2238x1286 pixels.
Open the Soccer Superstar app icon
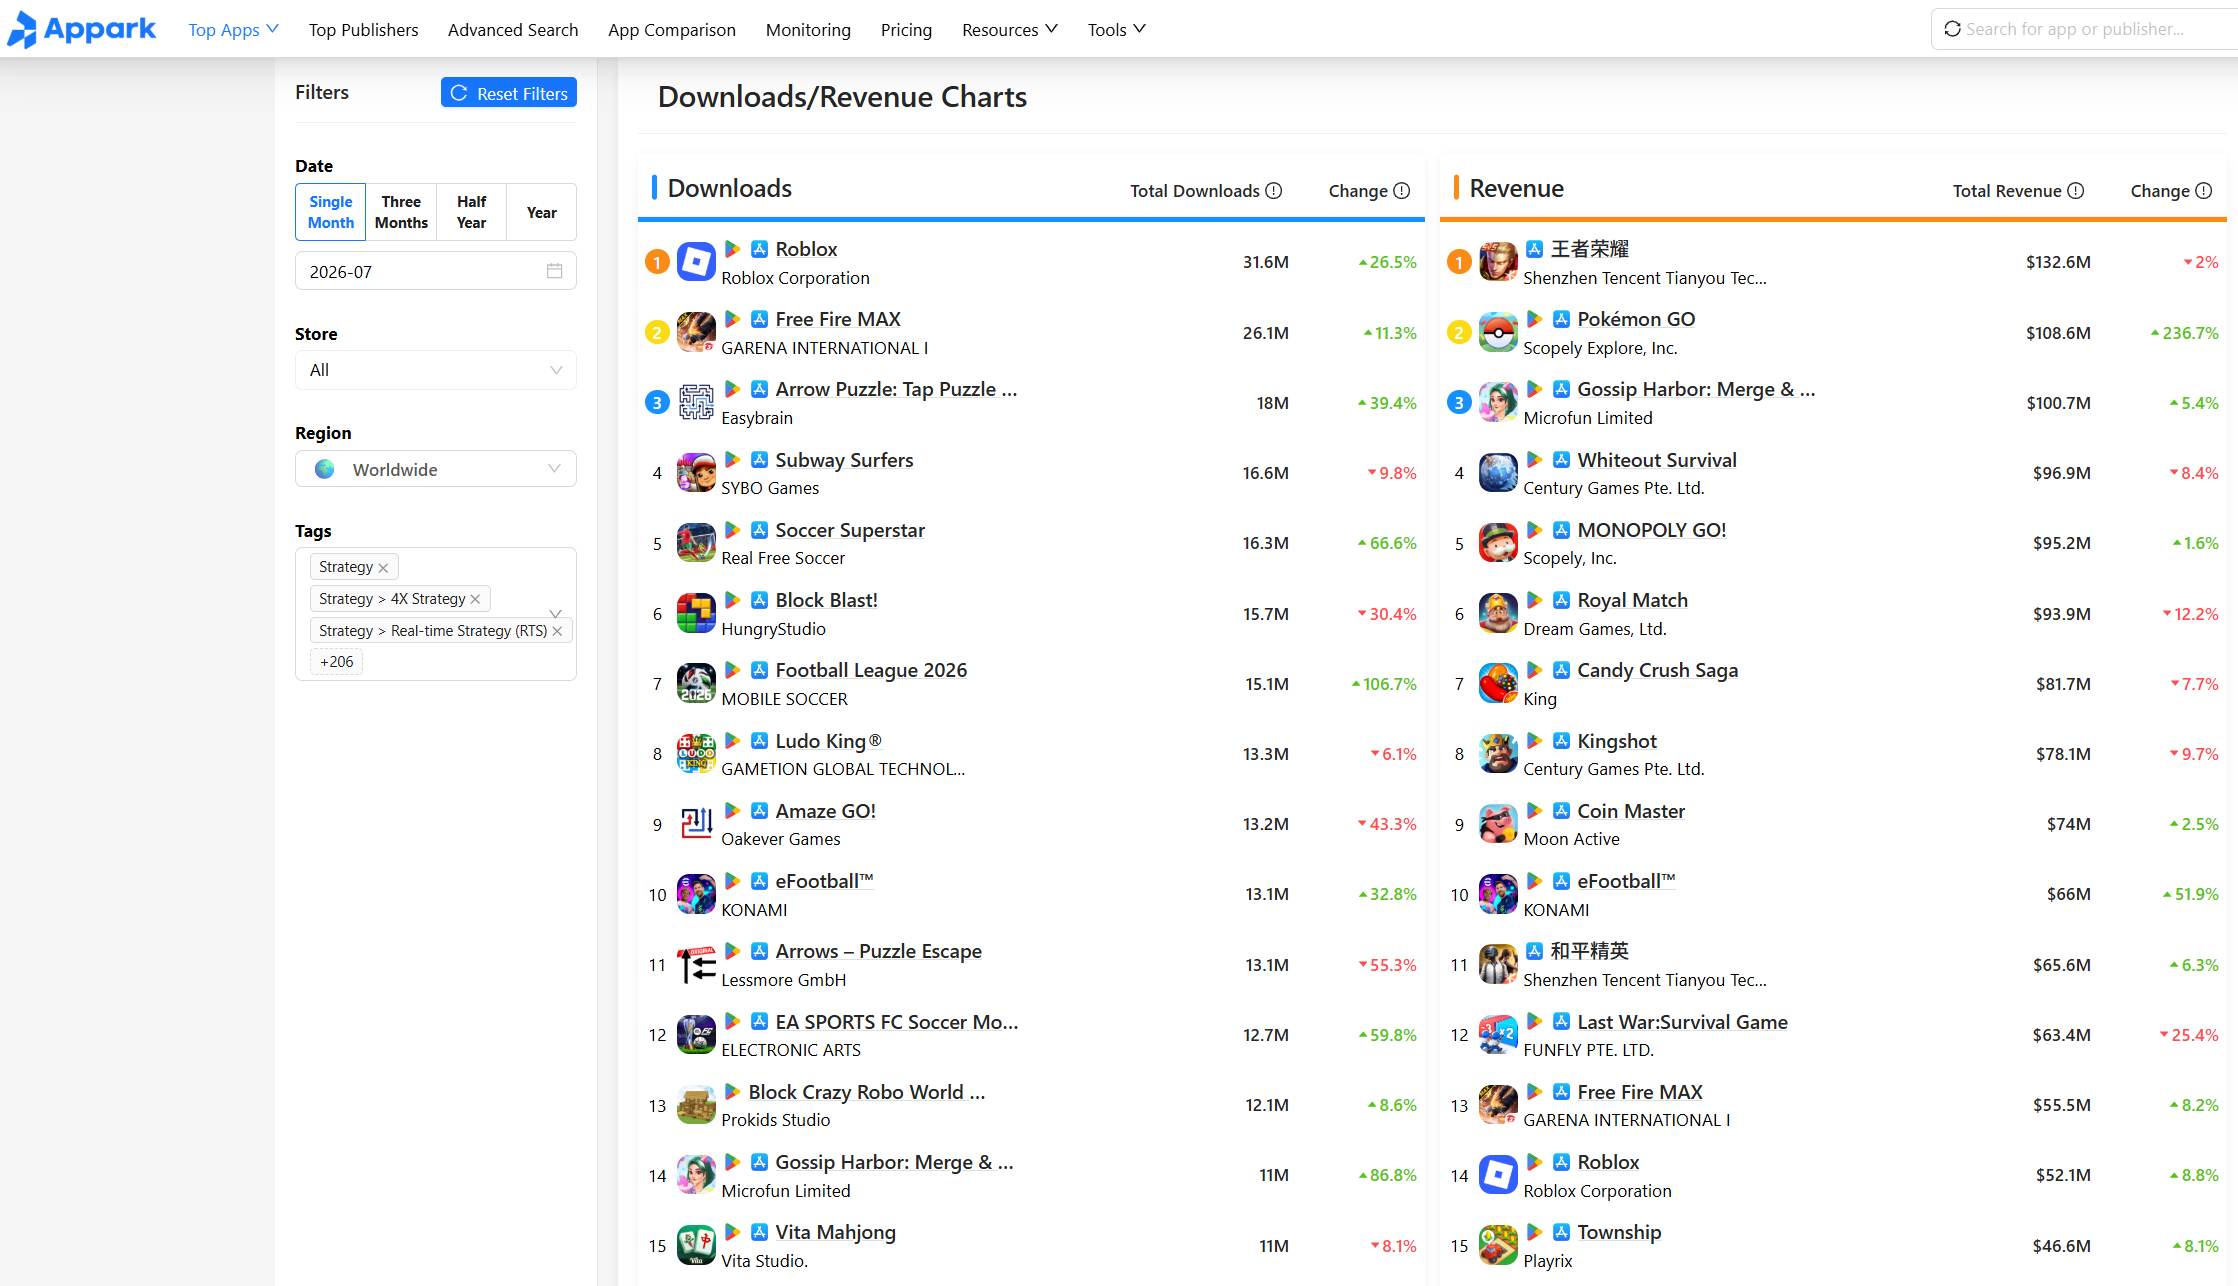coord(696,543)
